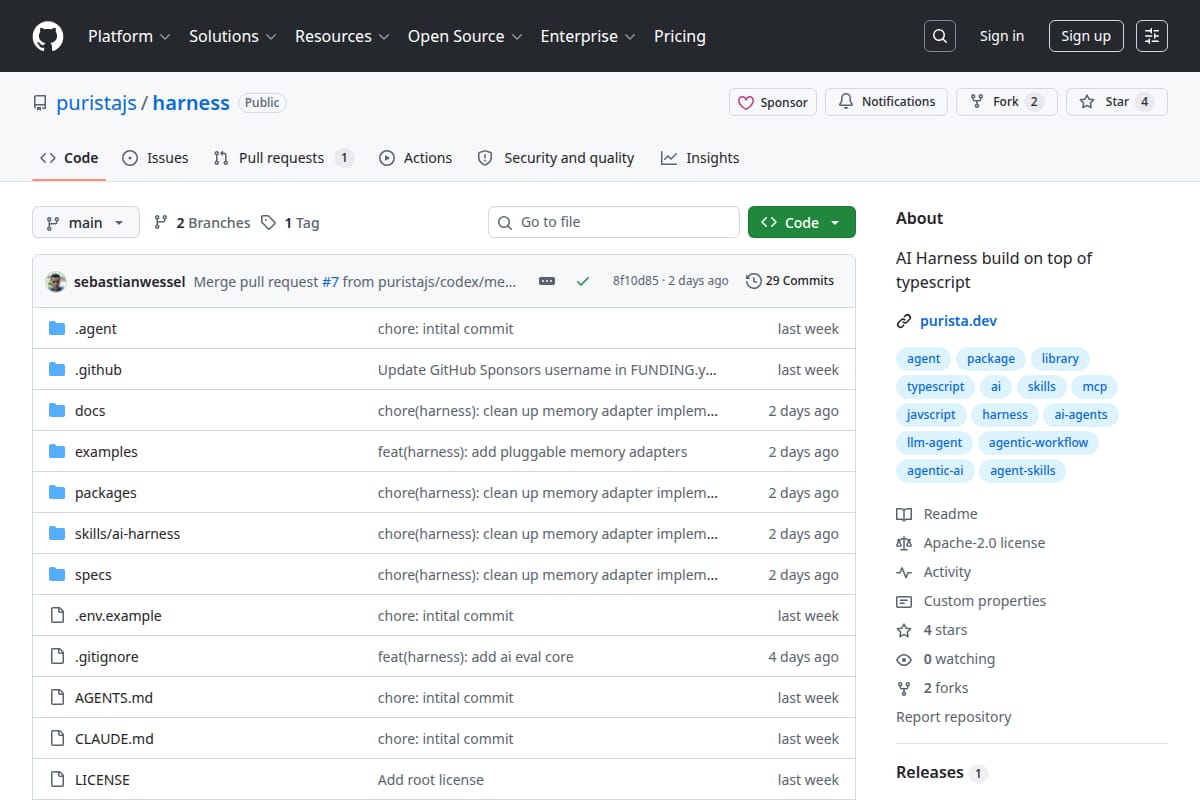Expand the Enterprise menu
Screen dimensions: 1200x800
588,36
